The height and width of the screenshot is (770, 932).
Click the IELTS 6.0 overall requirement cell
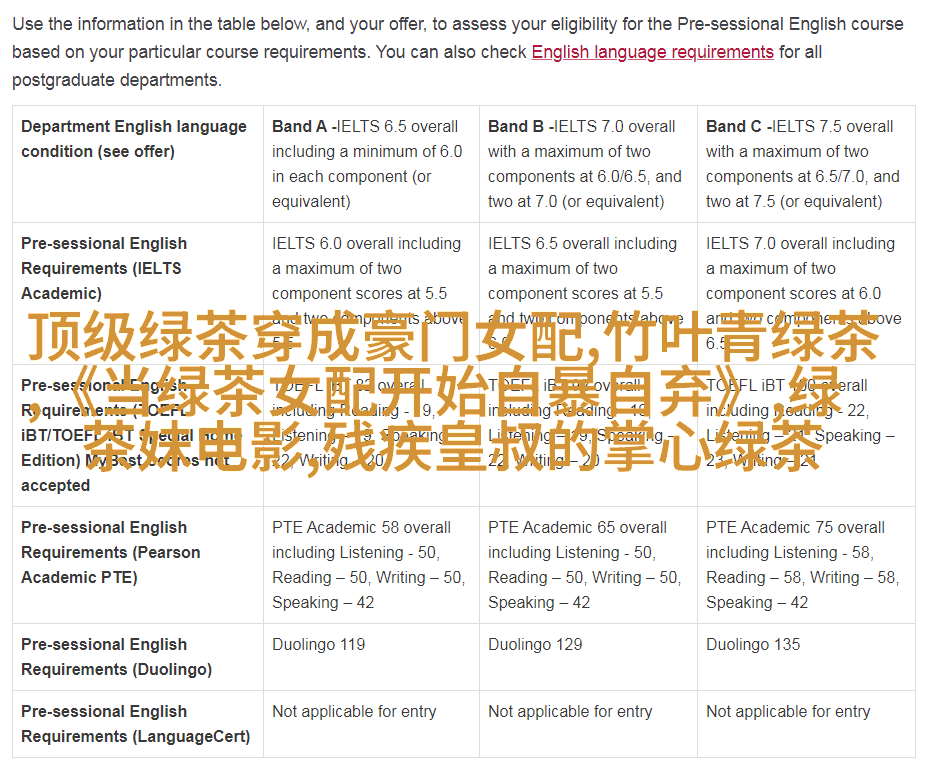[x=367, y=268]
